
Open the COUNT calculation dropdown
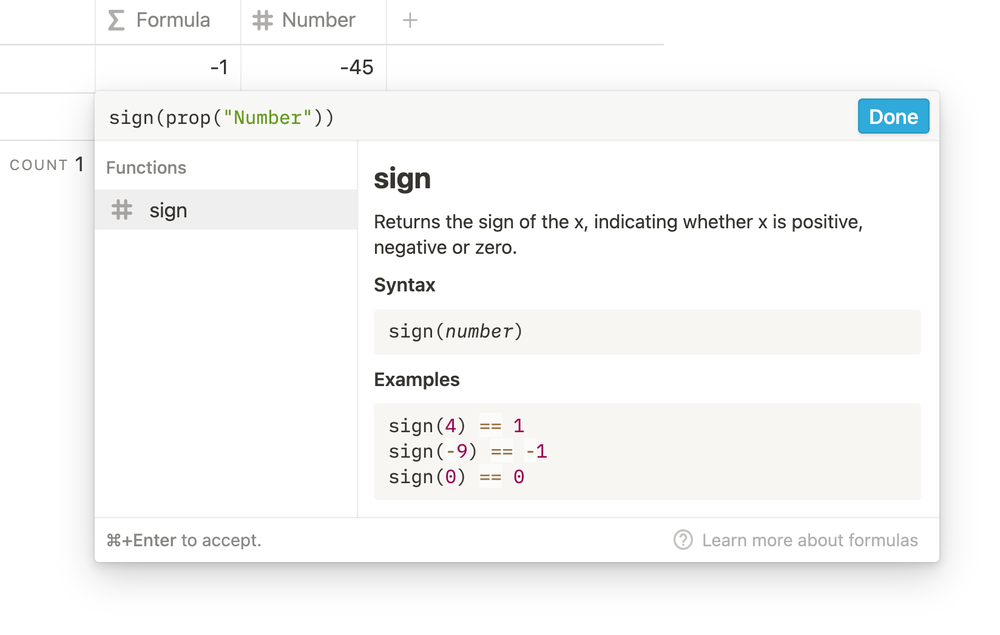[x=46, y=165]
